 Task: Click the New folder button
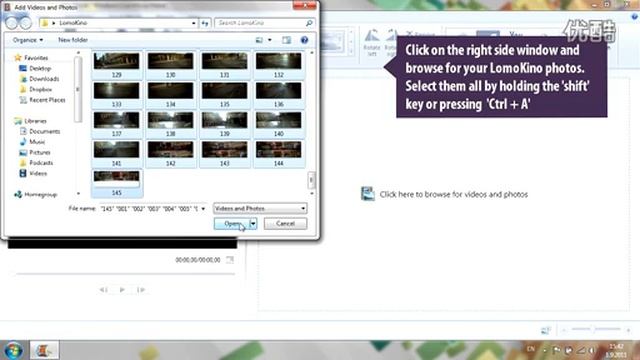[73, 40]
